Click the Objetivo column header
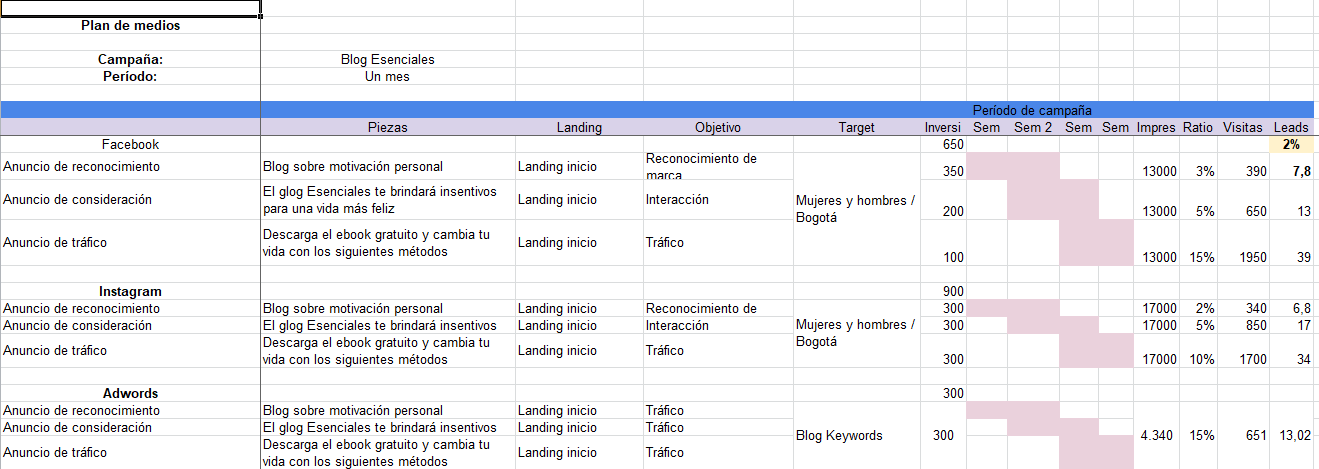Viewport: 1319px width, 469px height. tap(717, 128)
